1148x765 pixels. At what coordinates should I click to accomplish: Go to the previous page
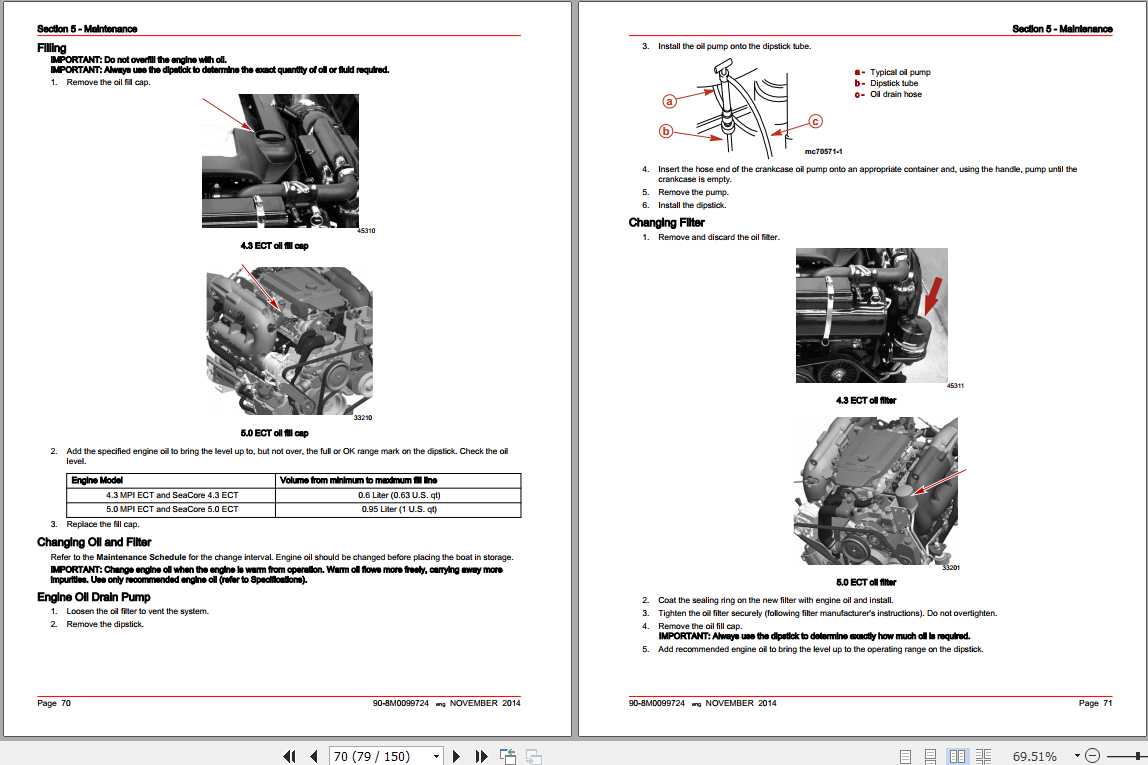pos(313,756)
